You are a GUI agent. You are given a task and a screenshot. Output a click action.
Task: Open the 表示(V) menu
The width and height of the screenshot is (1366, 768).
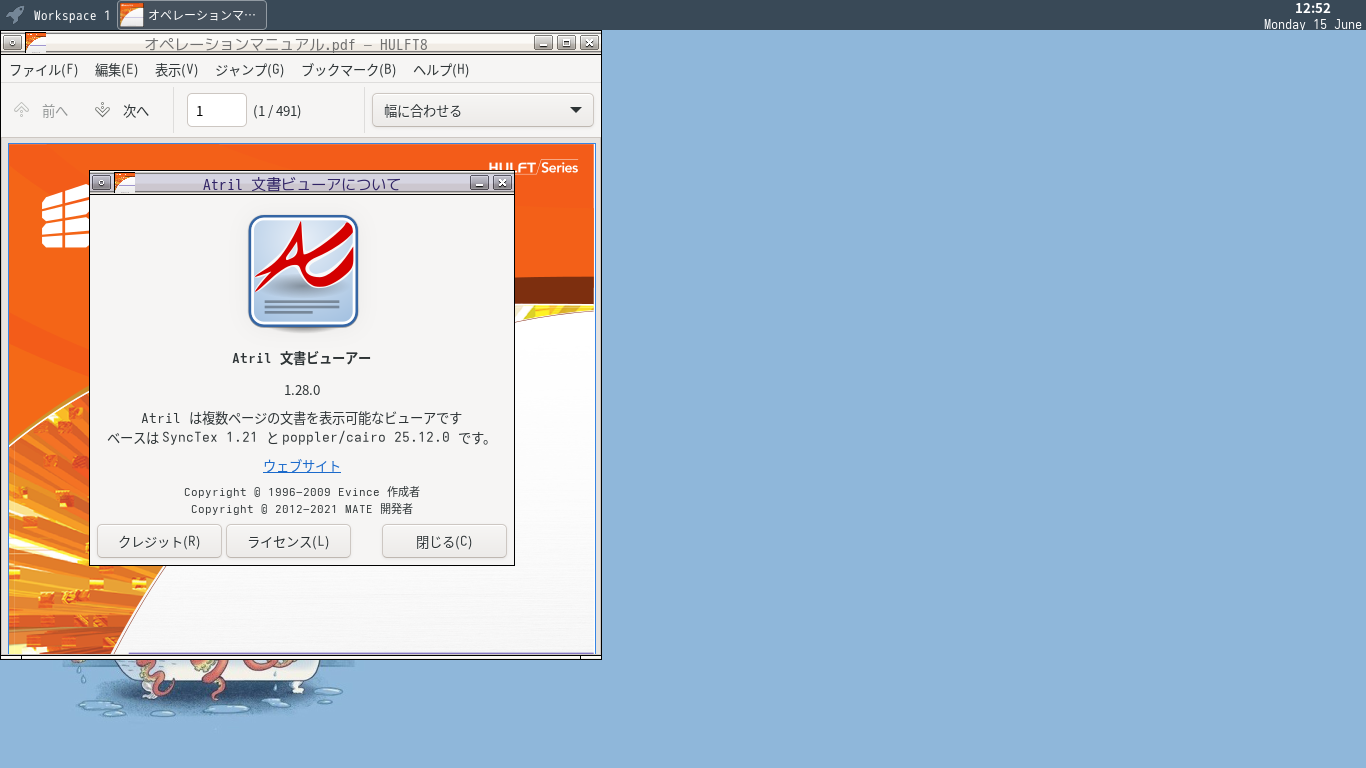tap(177, 70)
